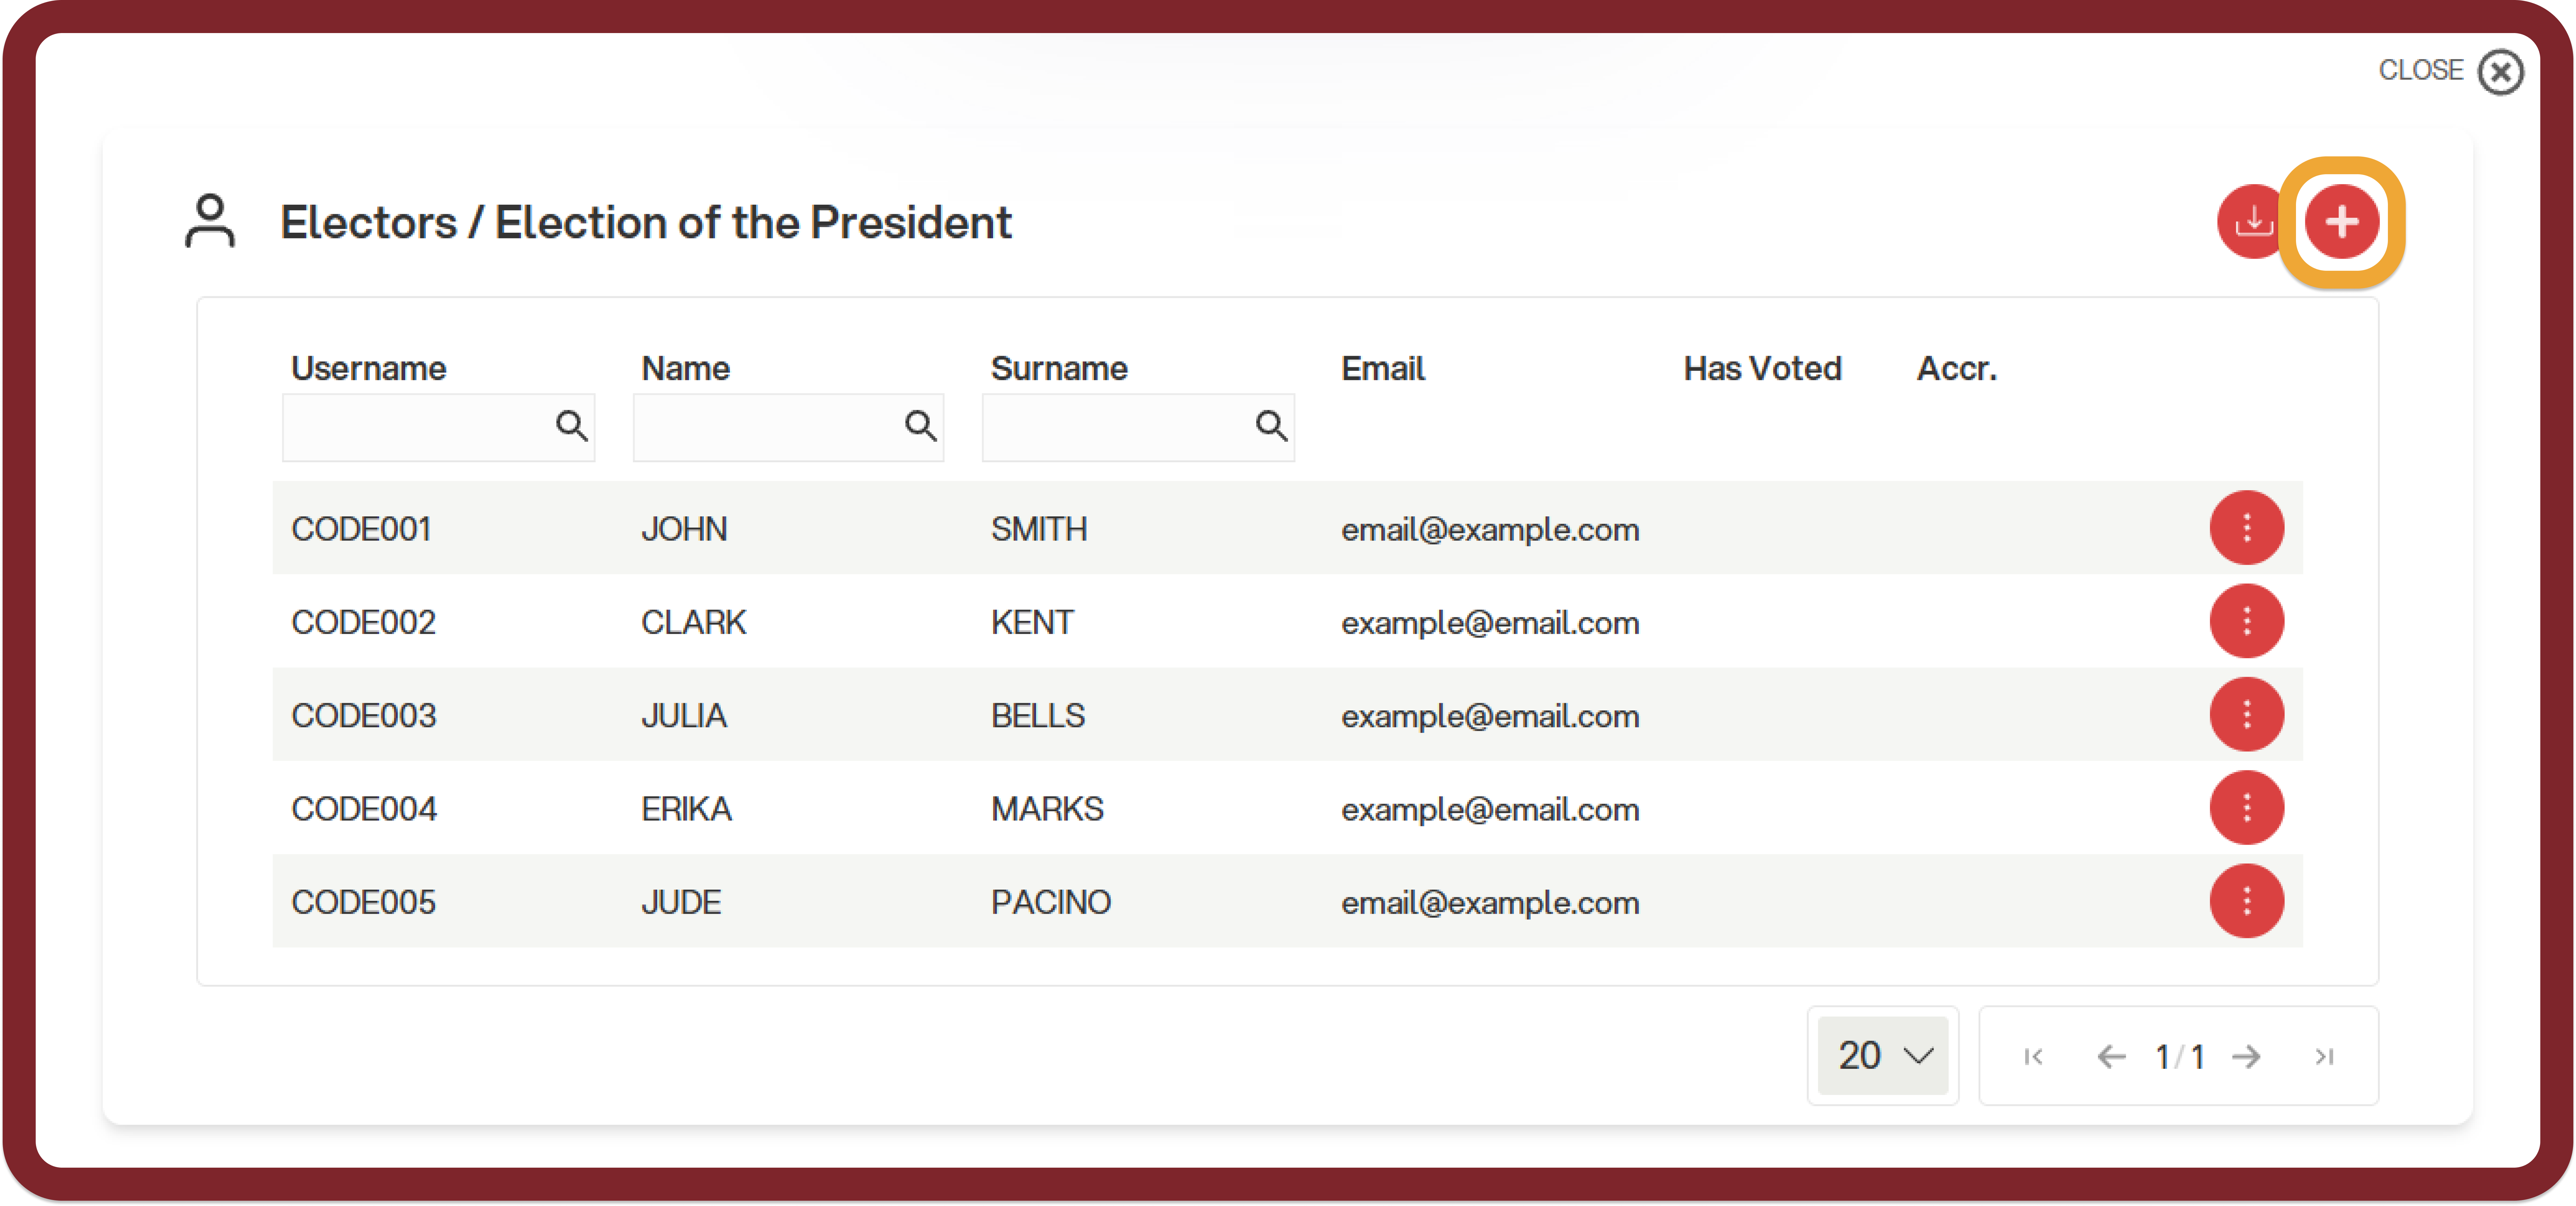Click magnifier icon in Username filter

[x=571, y=426]
